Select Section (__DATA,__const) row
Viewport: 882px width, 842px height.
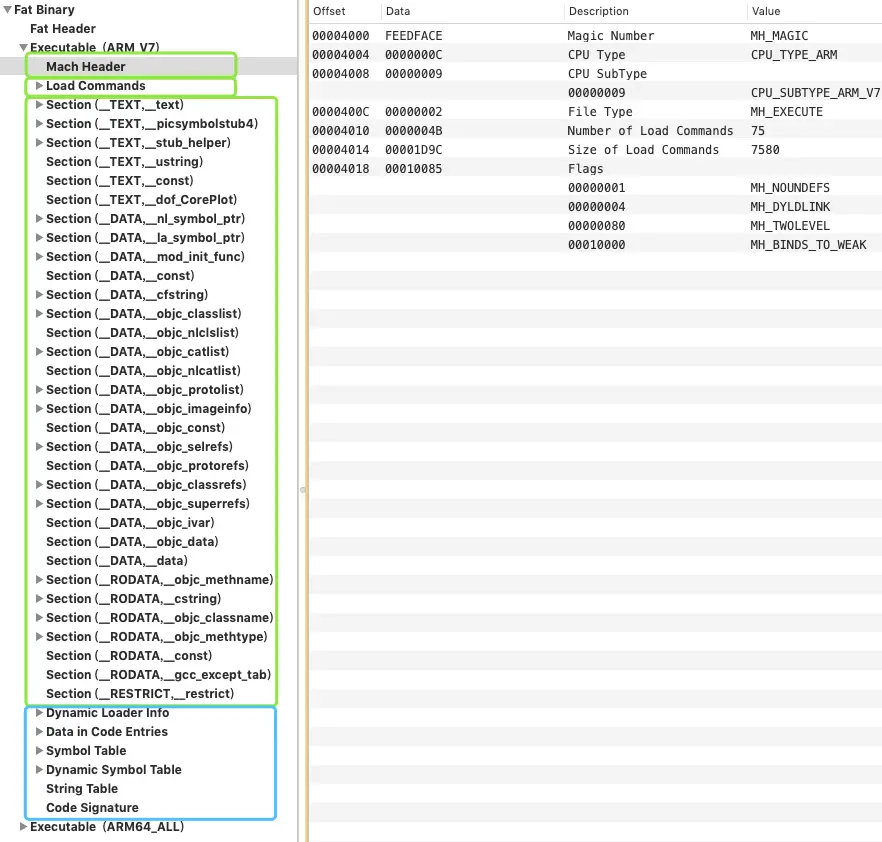pyautogui.click(x=120, y=276)
